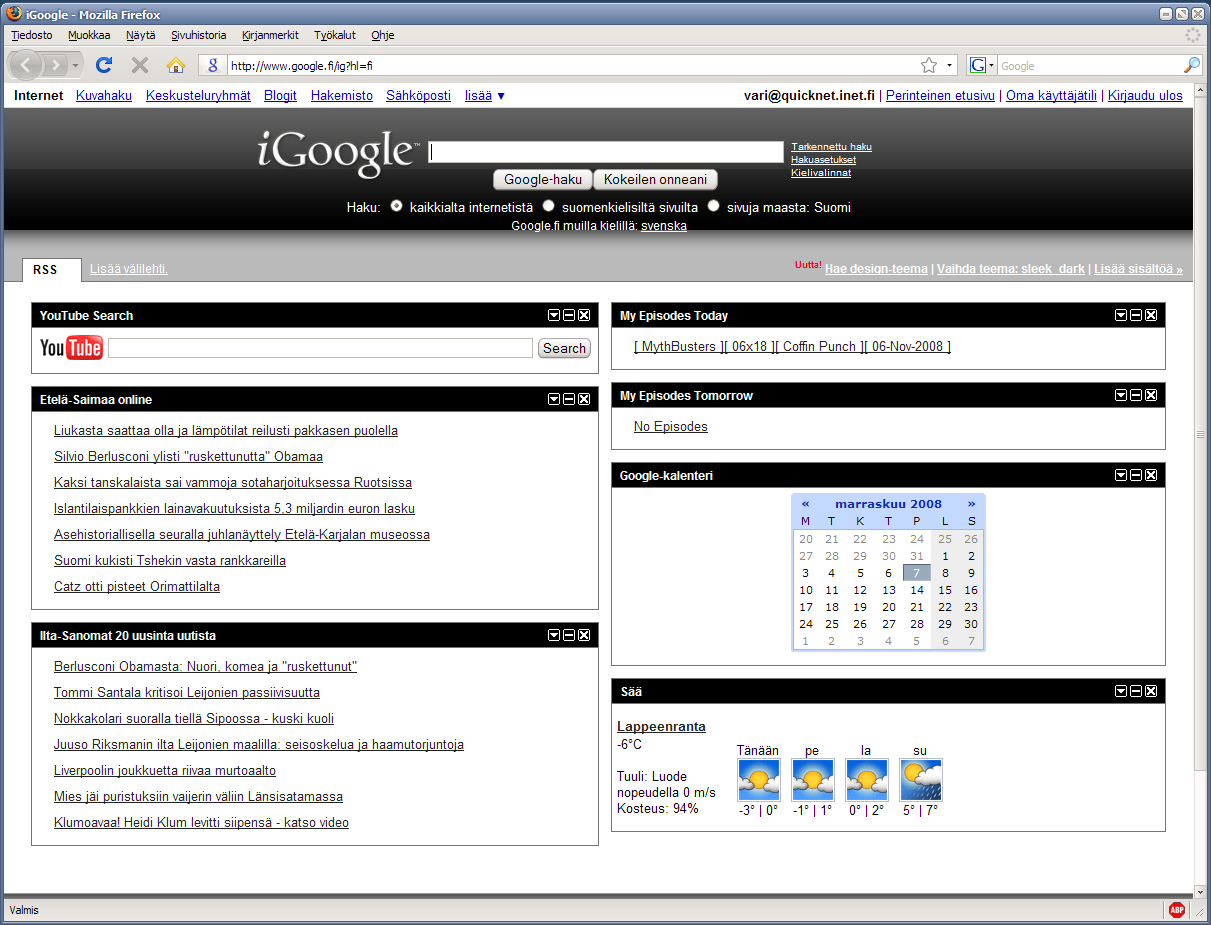Focus the iGoogle main search field

pyautogui.click(x=606, y=152)
